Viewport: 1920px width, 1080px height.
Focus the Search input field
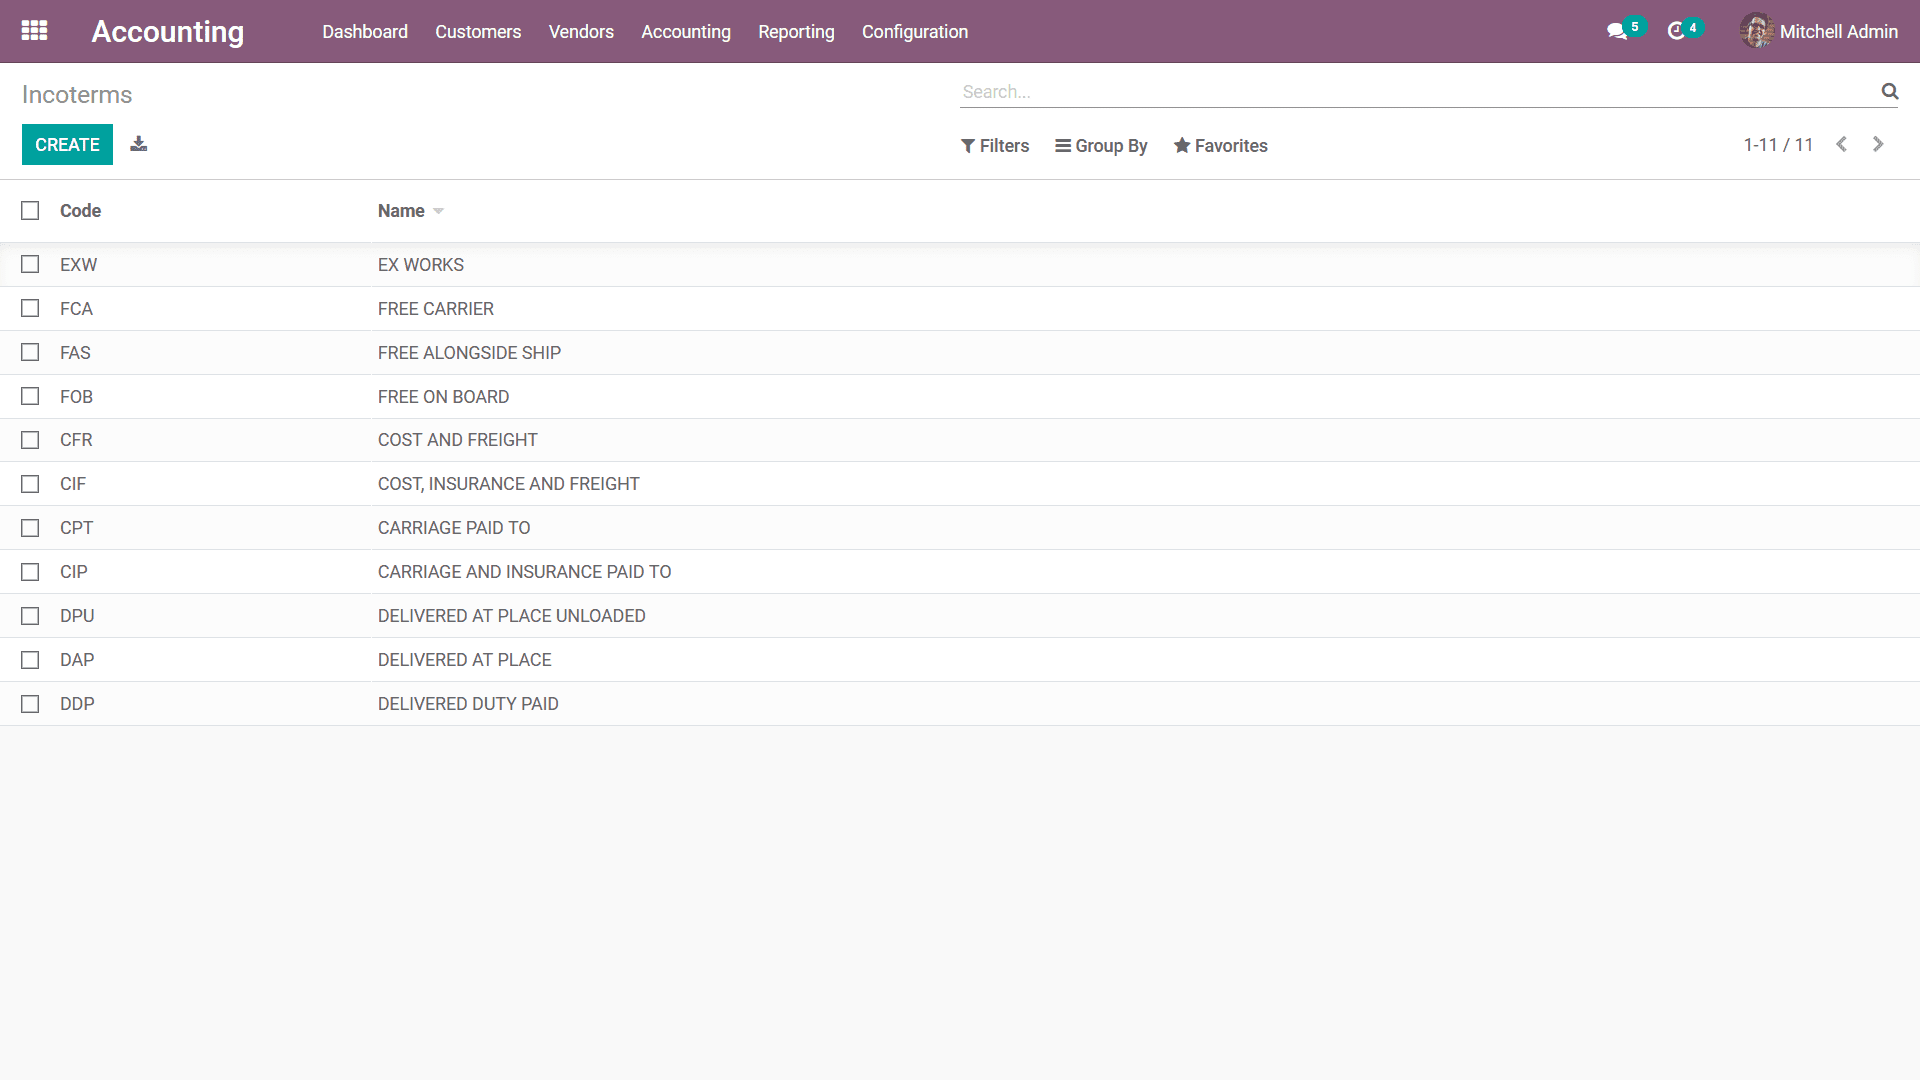point(1418,91)
